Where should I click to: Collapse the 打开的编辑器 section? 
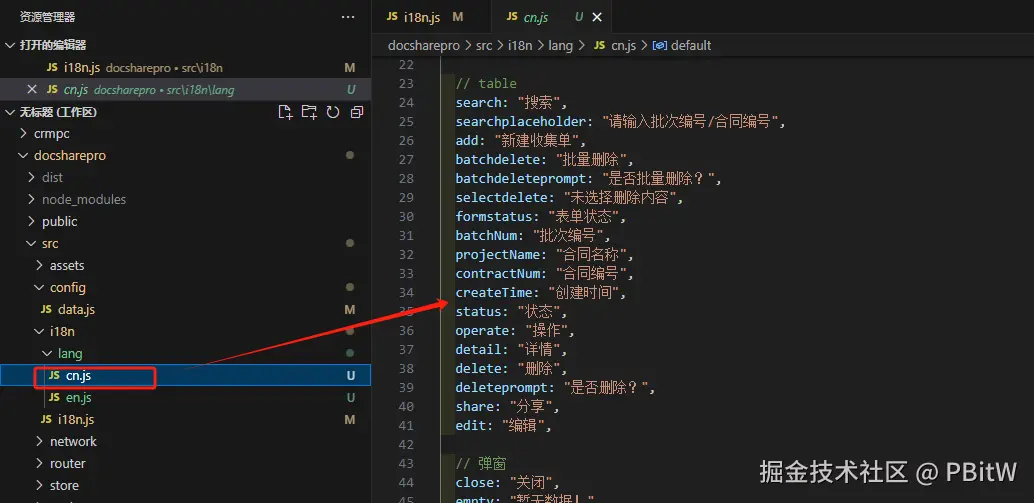tap(10, 45)
